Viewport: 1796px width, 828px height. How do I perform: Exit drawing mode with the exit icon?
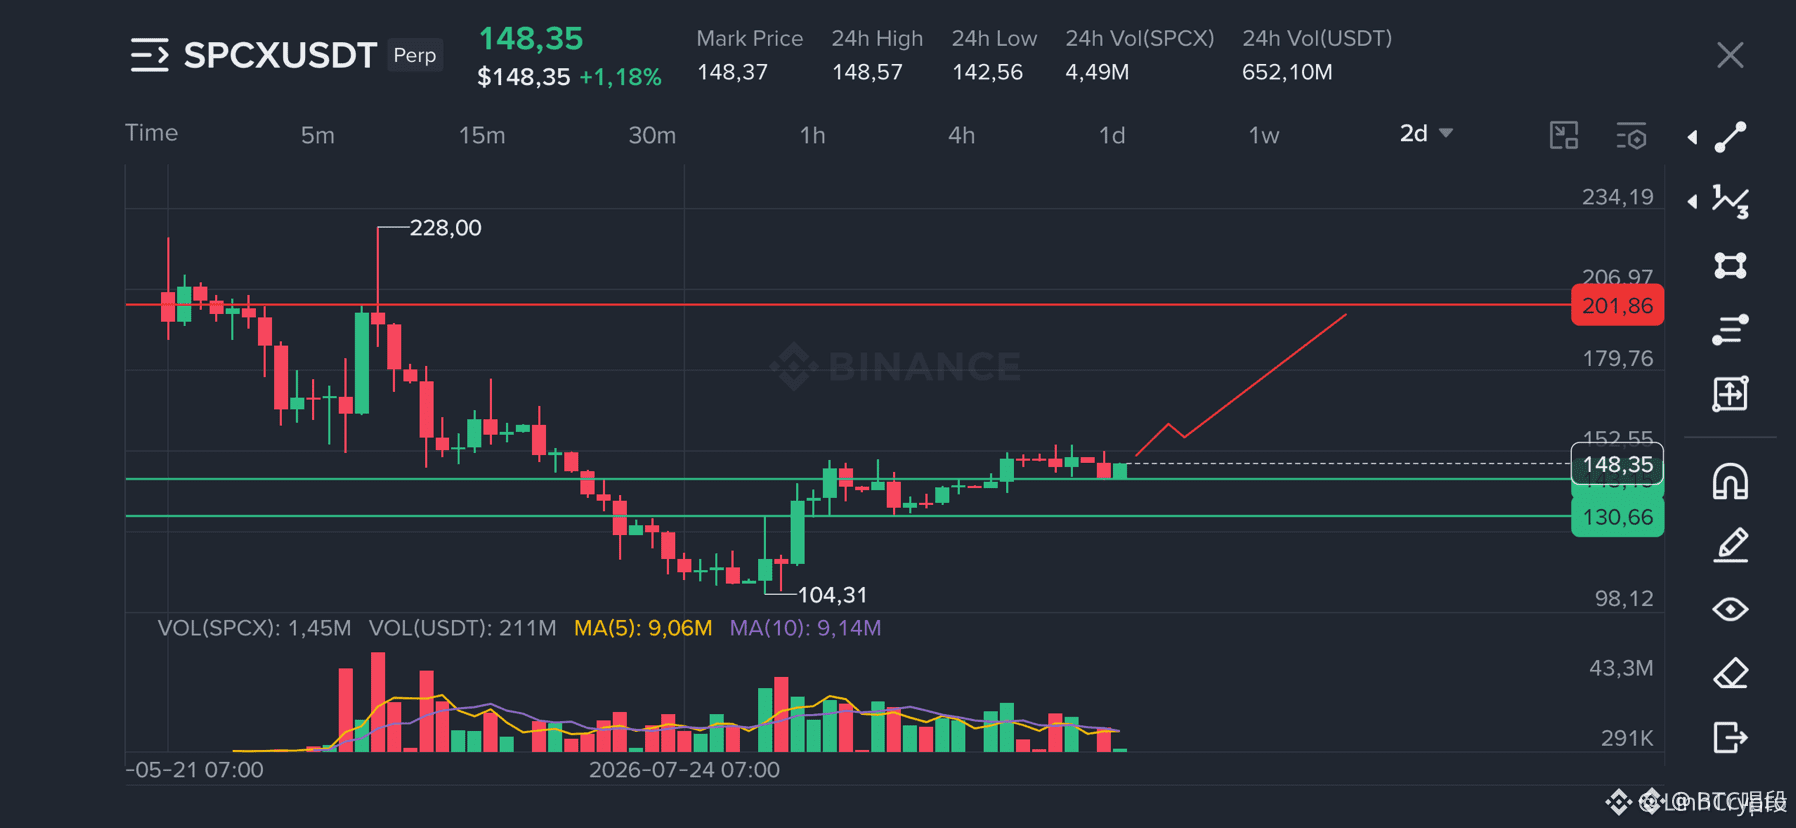click(1730, 737)
